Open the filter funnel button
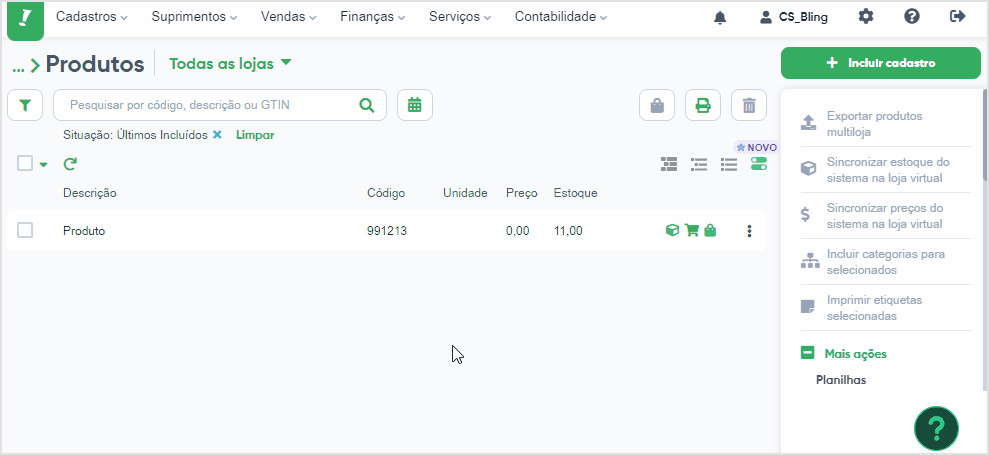The width and height of the screenshot is (989, 455). [x=25, y=105]
